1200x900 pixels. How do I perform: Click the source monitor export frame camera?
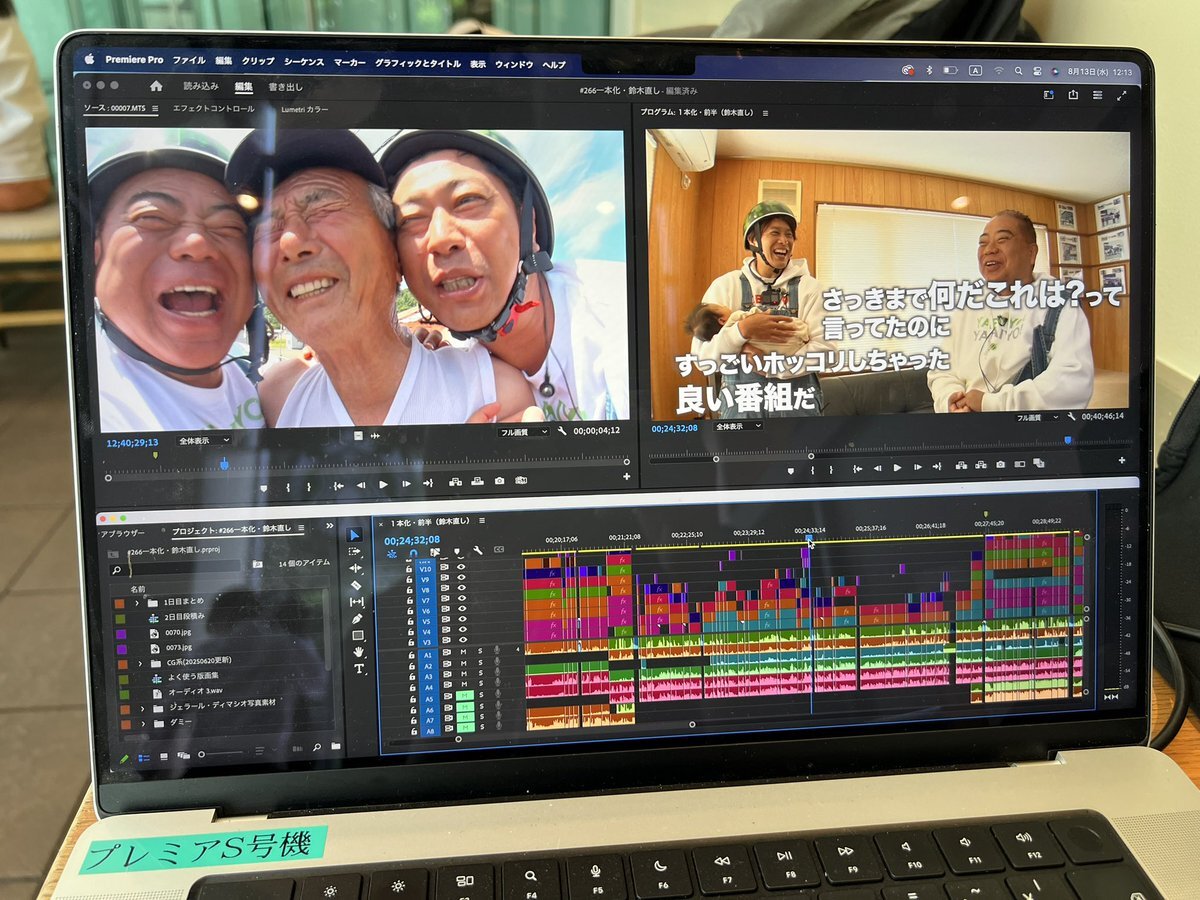click(x=499, y=482)
